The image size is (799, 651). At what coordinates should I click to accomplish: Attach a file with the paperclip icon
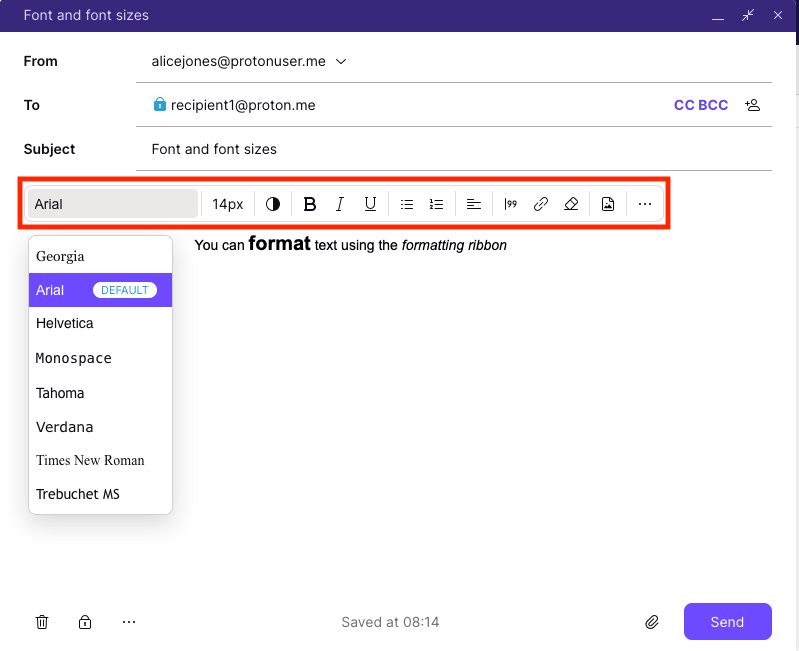click(x=652, y=622)
